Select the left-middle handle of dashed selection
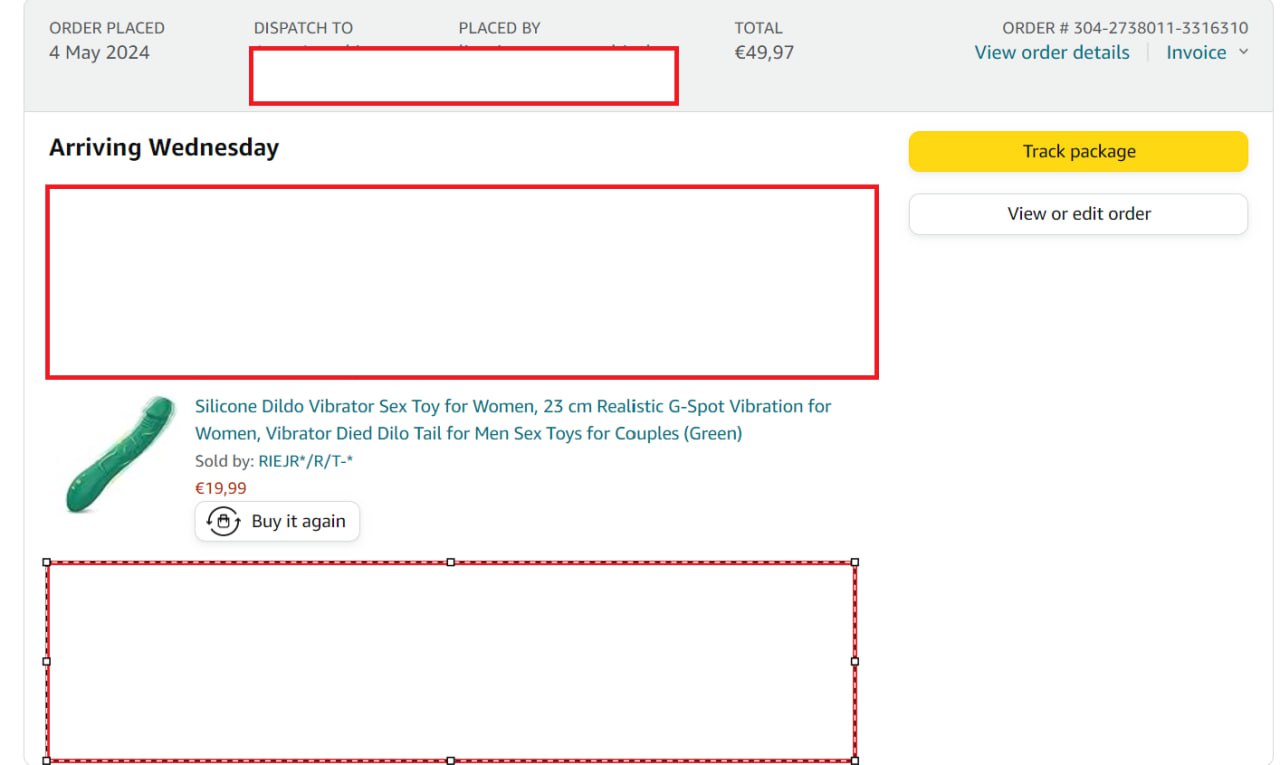 [47, 661]
